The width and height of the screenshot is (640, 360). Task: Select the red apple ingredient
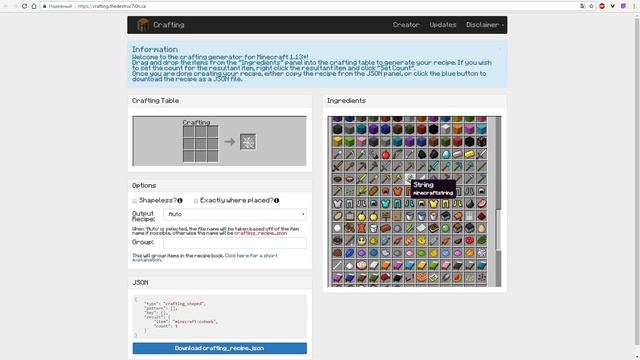tap(385, 154)
